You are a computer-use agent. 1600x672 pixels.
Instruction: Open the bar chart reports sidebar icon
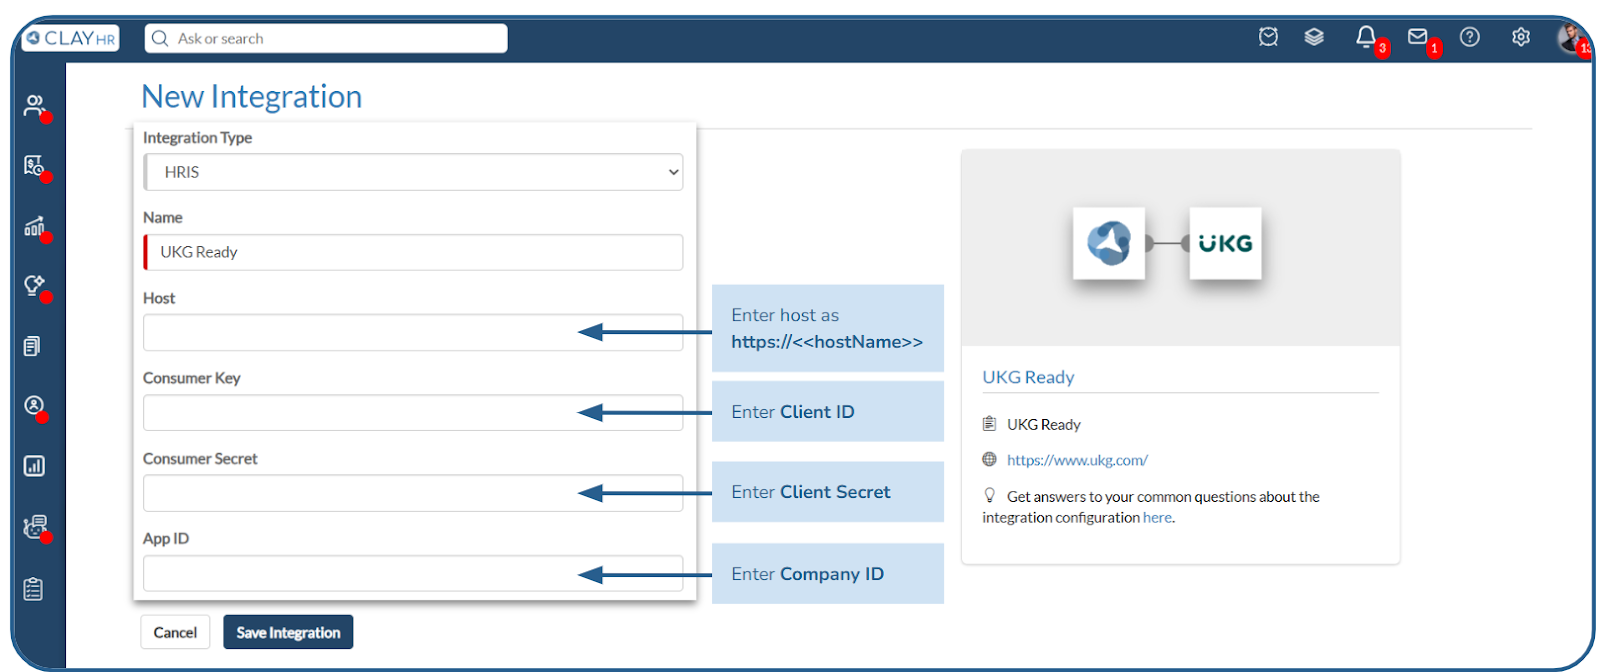pyautogui.click(x=34, y=466)
